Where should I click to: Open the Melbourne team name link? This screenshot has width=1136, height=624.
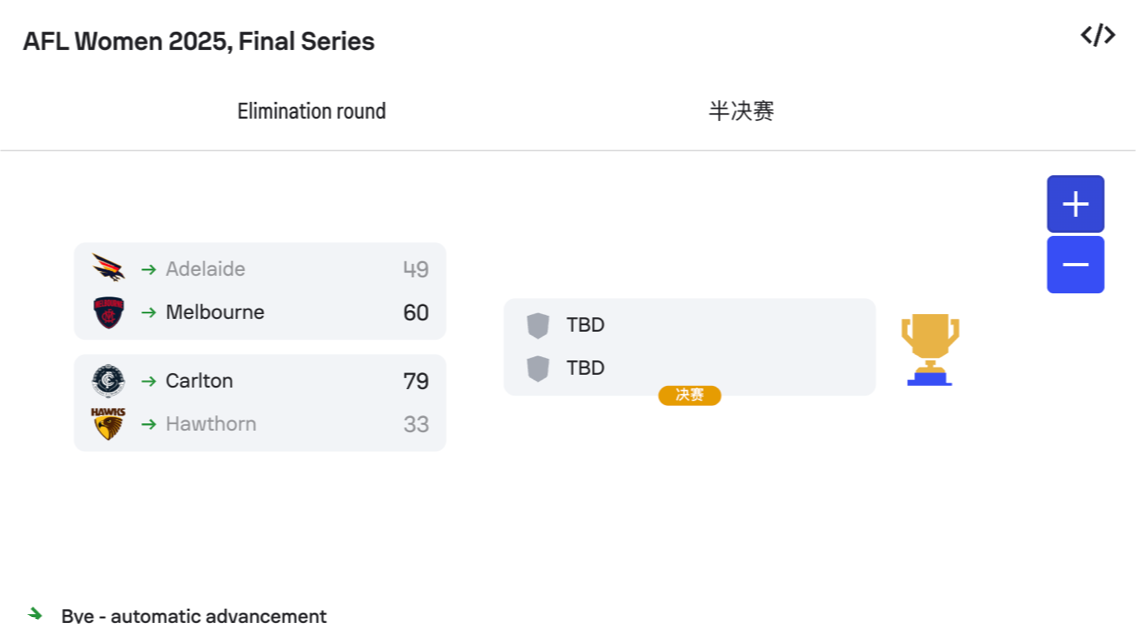click(x=215, y=312)
